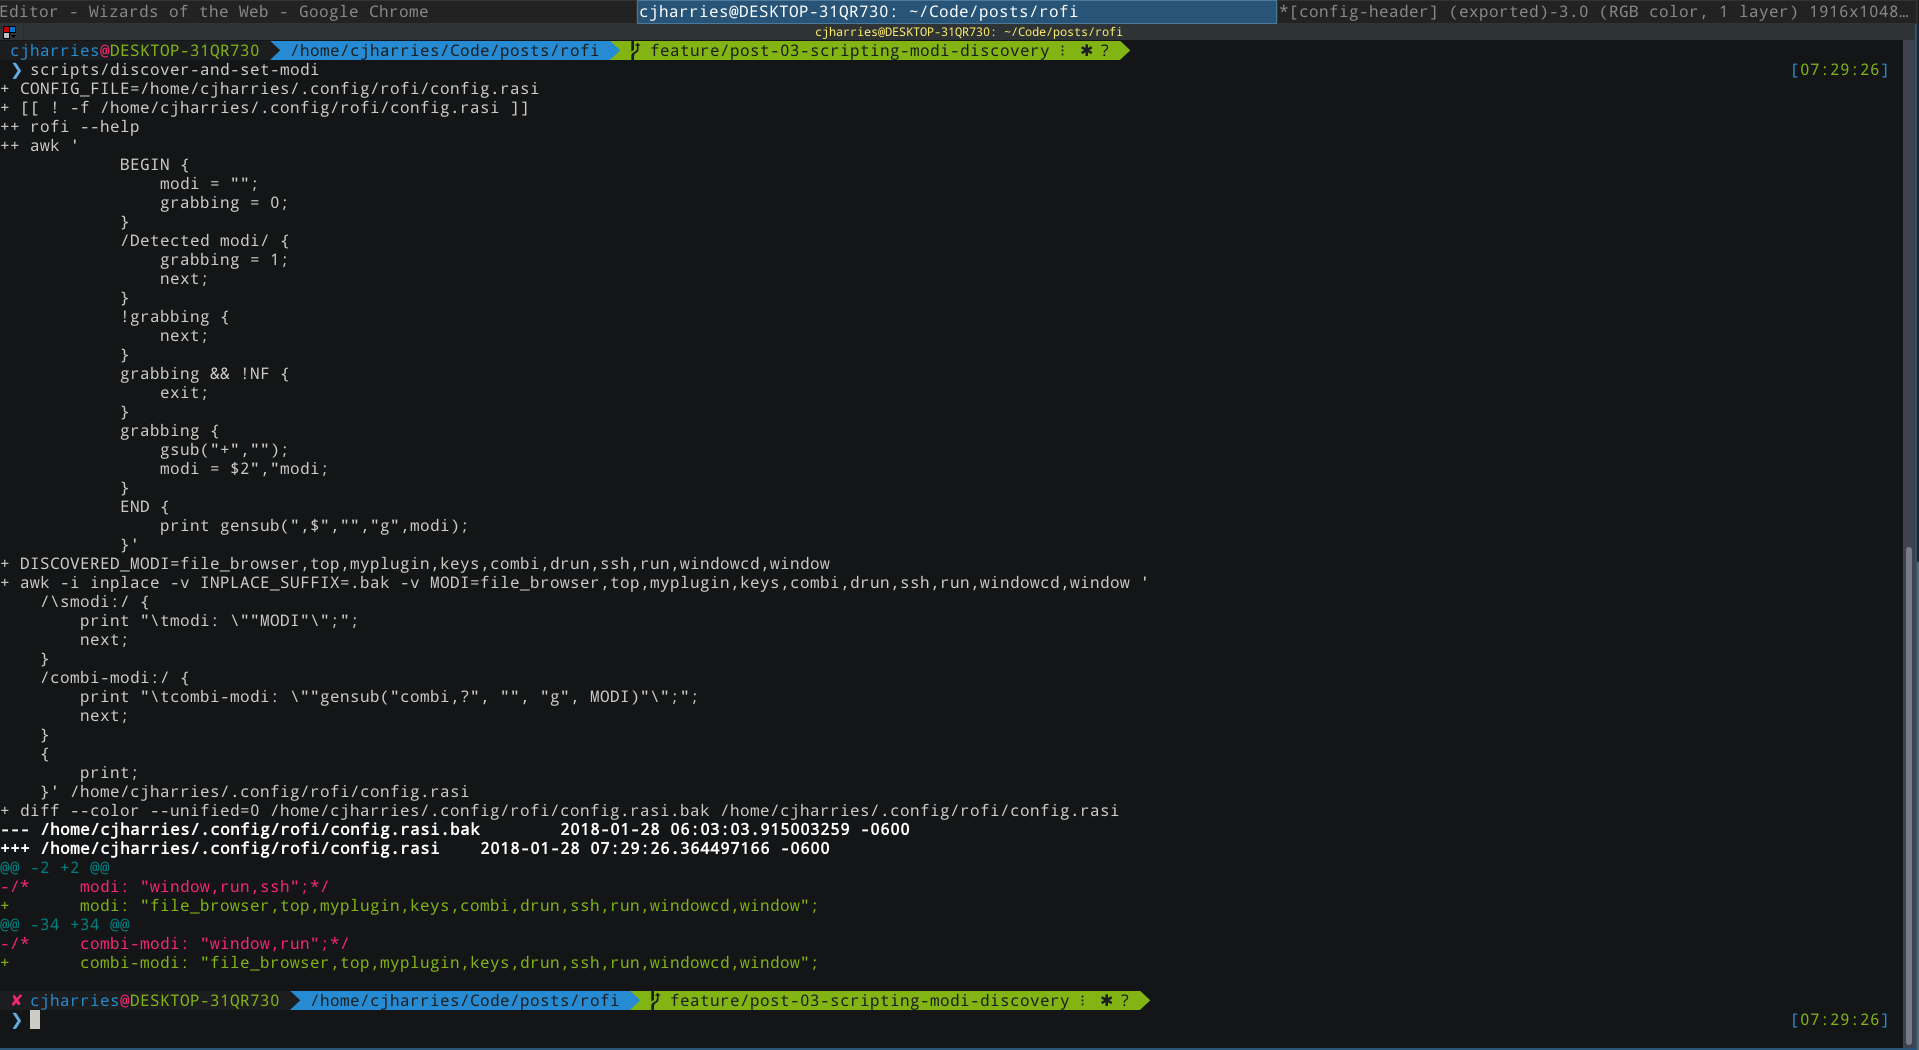Click the DISCOVERED_MODI= output line
The height and width of the screenshot is (1050, 1919).
click(415, 564)
